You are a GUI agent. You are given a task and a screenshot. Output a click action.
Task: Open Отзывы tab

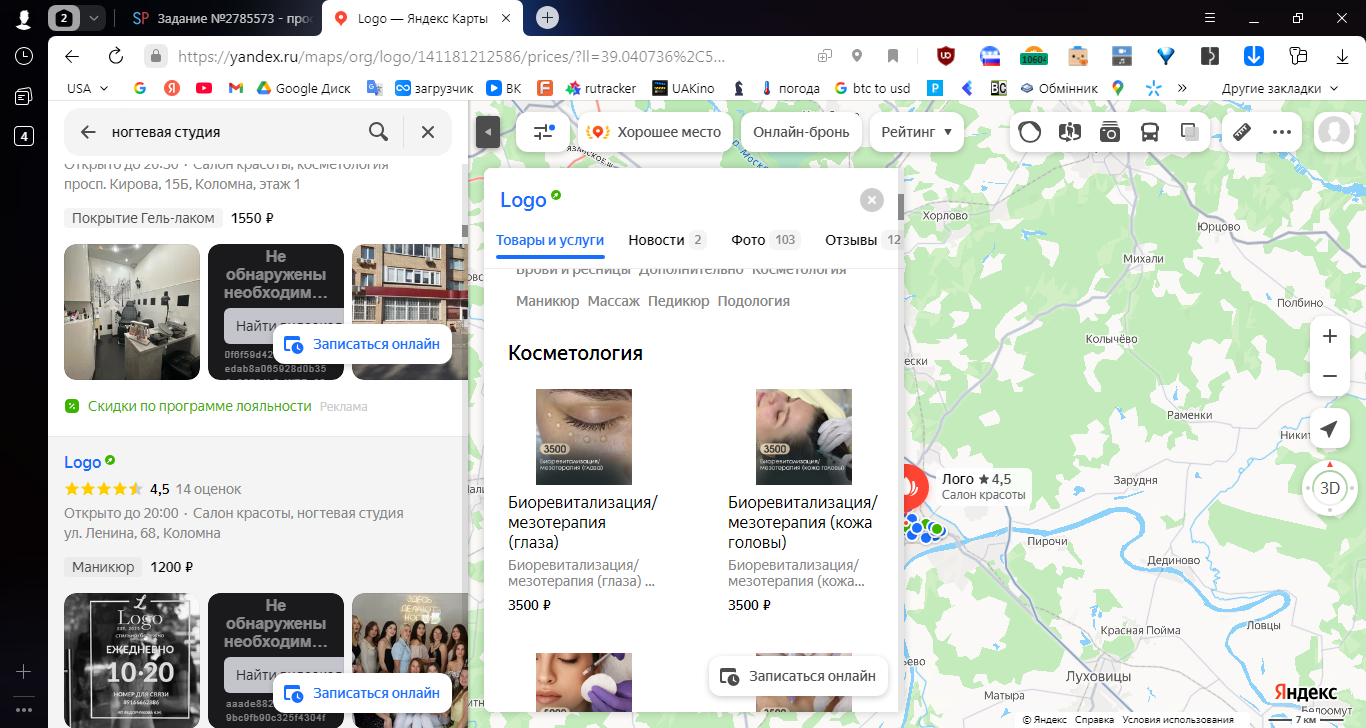(863, 240)
